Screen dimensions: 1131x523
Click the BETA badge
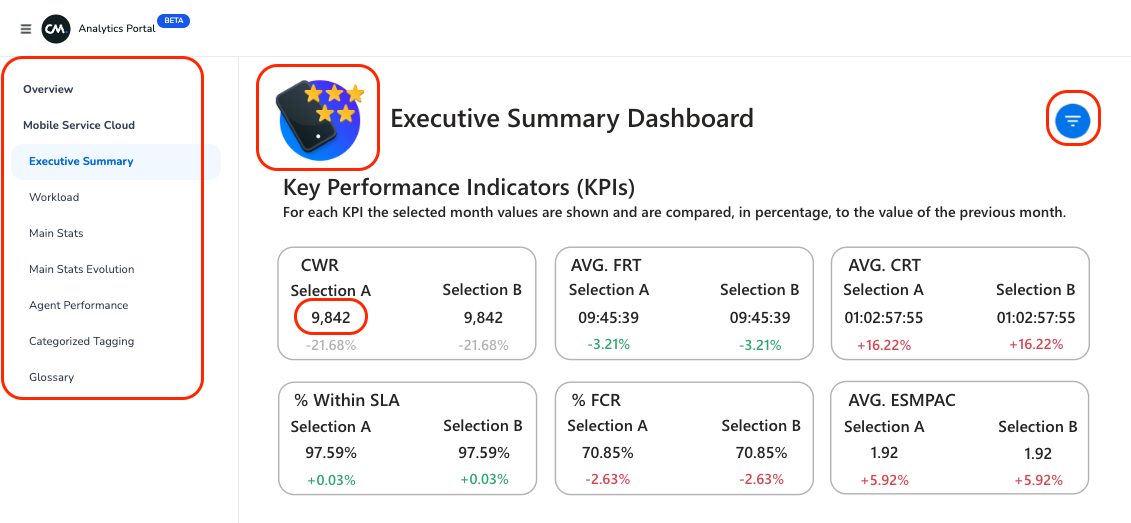[174, 20]
